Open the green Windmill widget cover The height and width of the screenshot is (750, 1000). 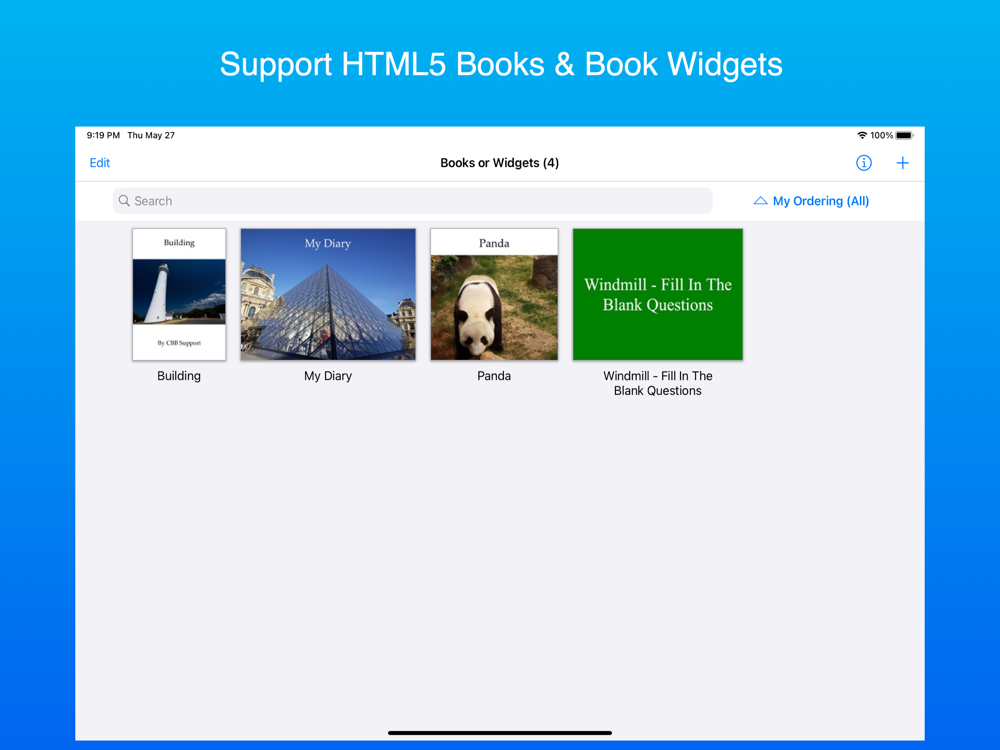658,295
